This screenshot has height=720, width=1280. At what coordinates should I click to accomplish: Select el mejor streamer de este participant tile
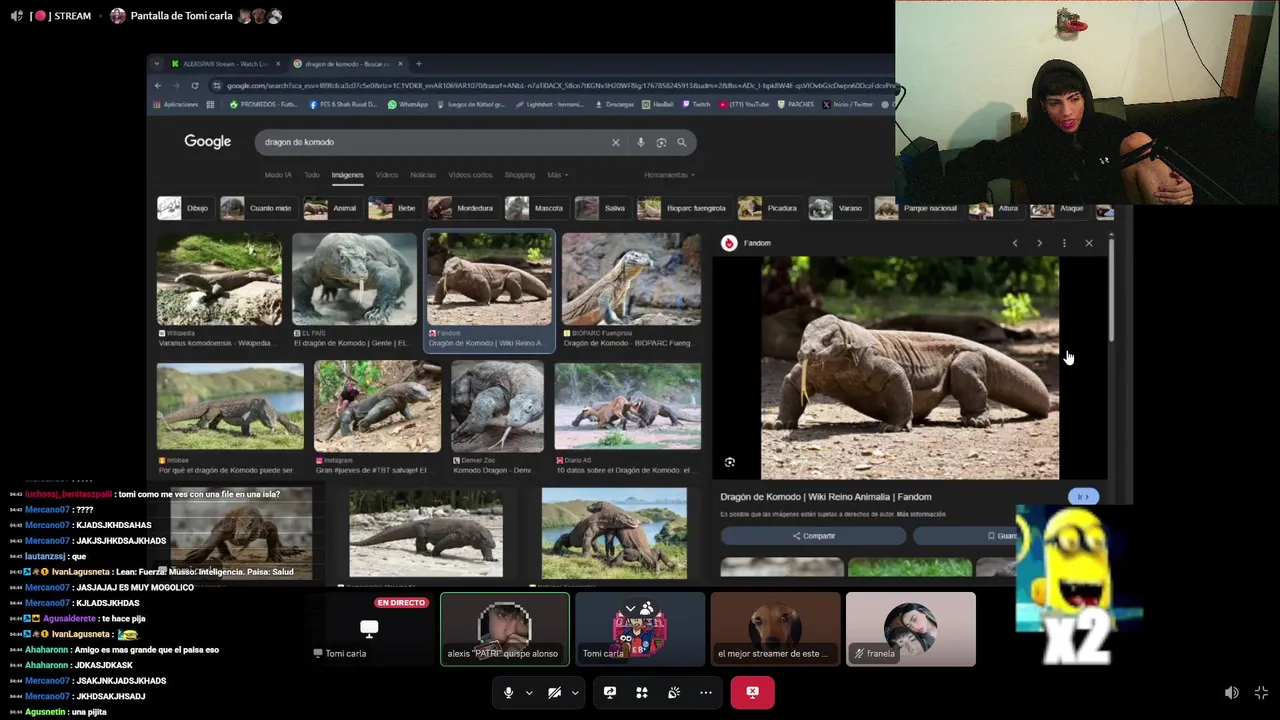pos(775,629)
